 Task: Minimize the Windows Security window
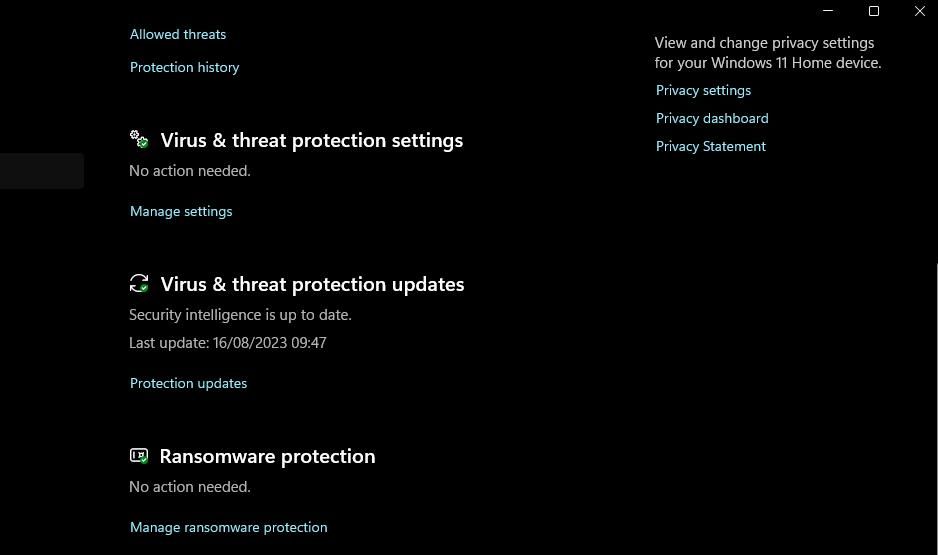pos(828,11)
